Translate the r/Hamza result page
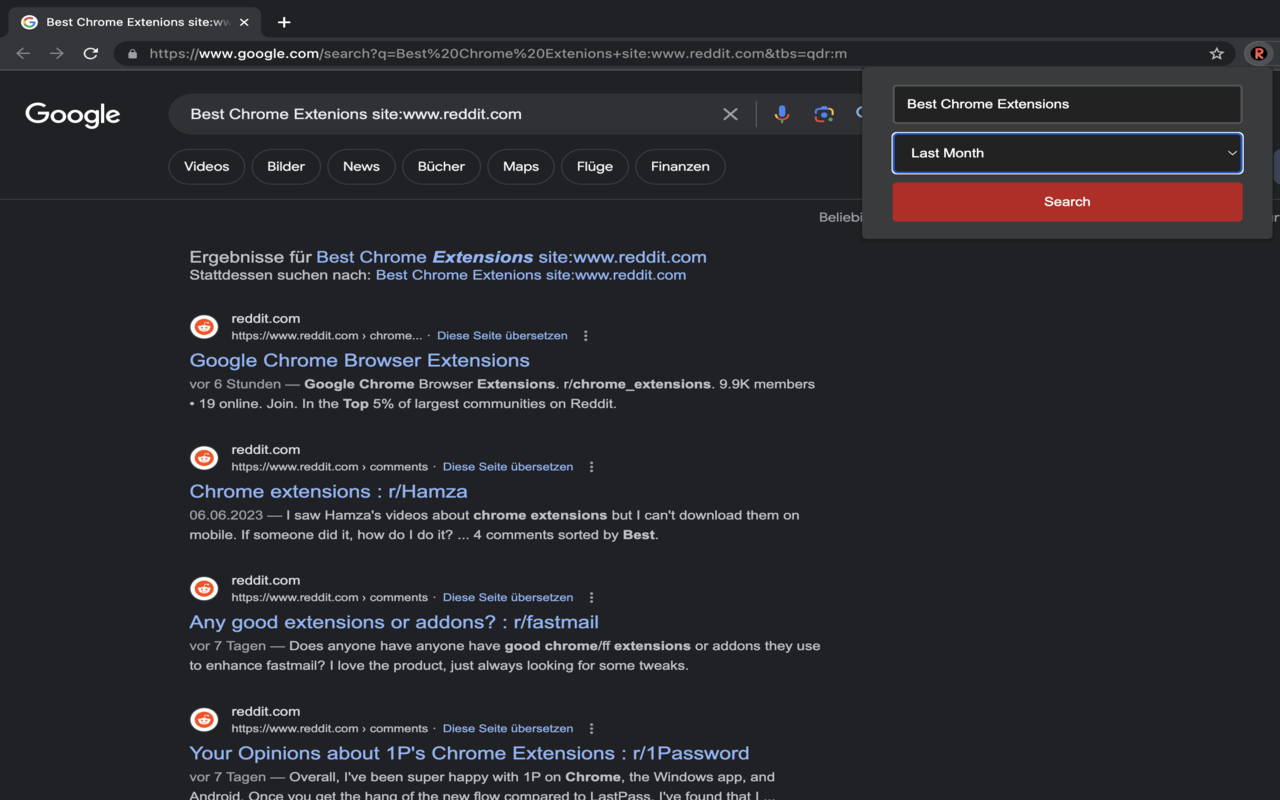1280x800 pixels. click(508, 467)
